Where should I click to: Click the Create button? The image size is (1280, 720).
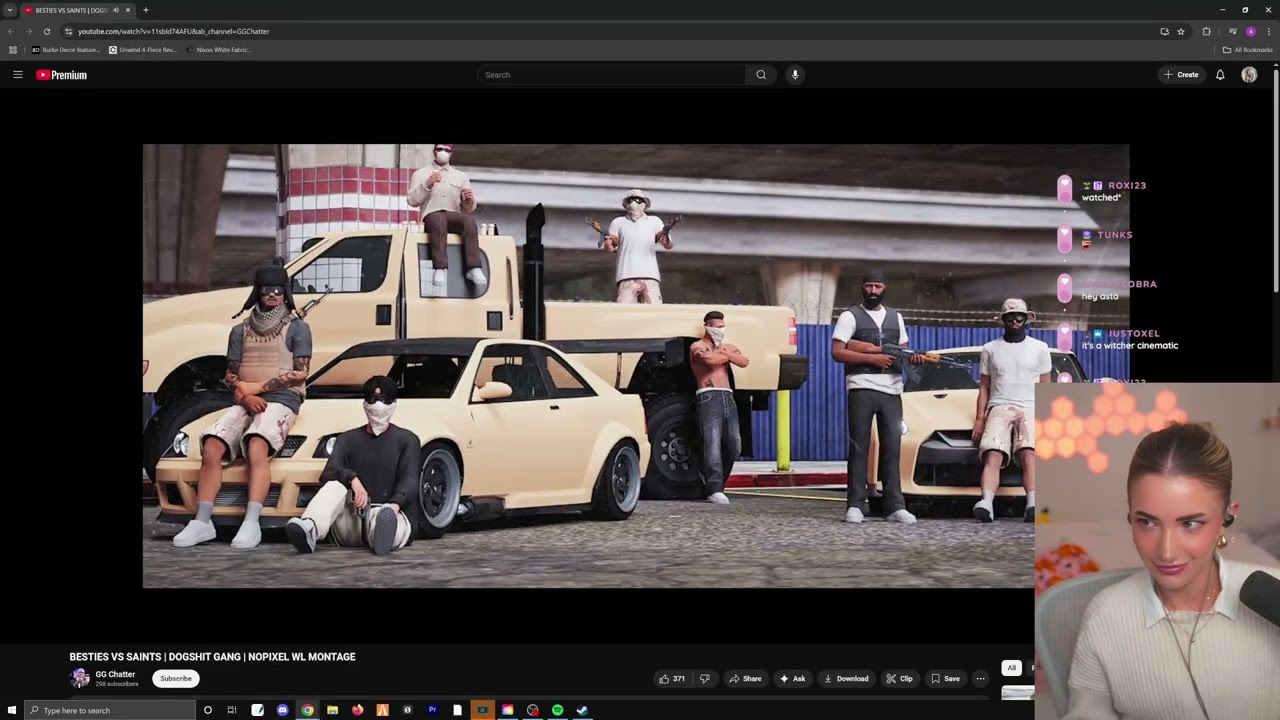[1181, 75]
